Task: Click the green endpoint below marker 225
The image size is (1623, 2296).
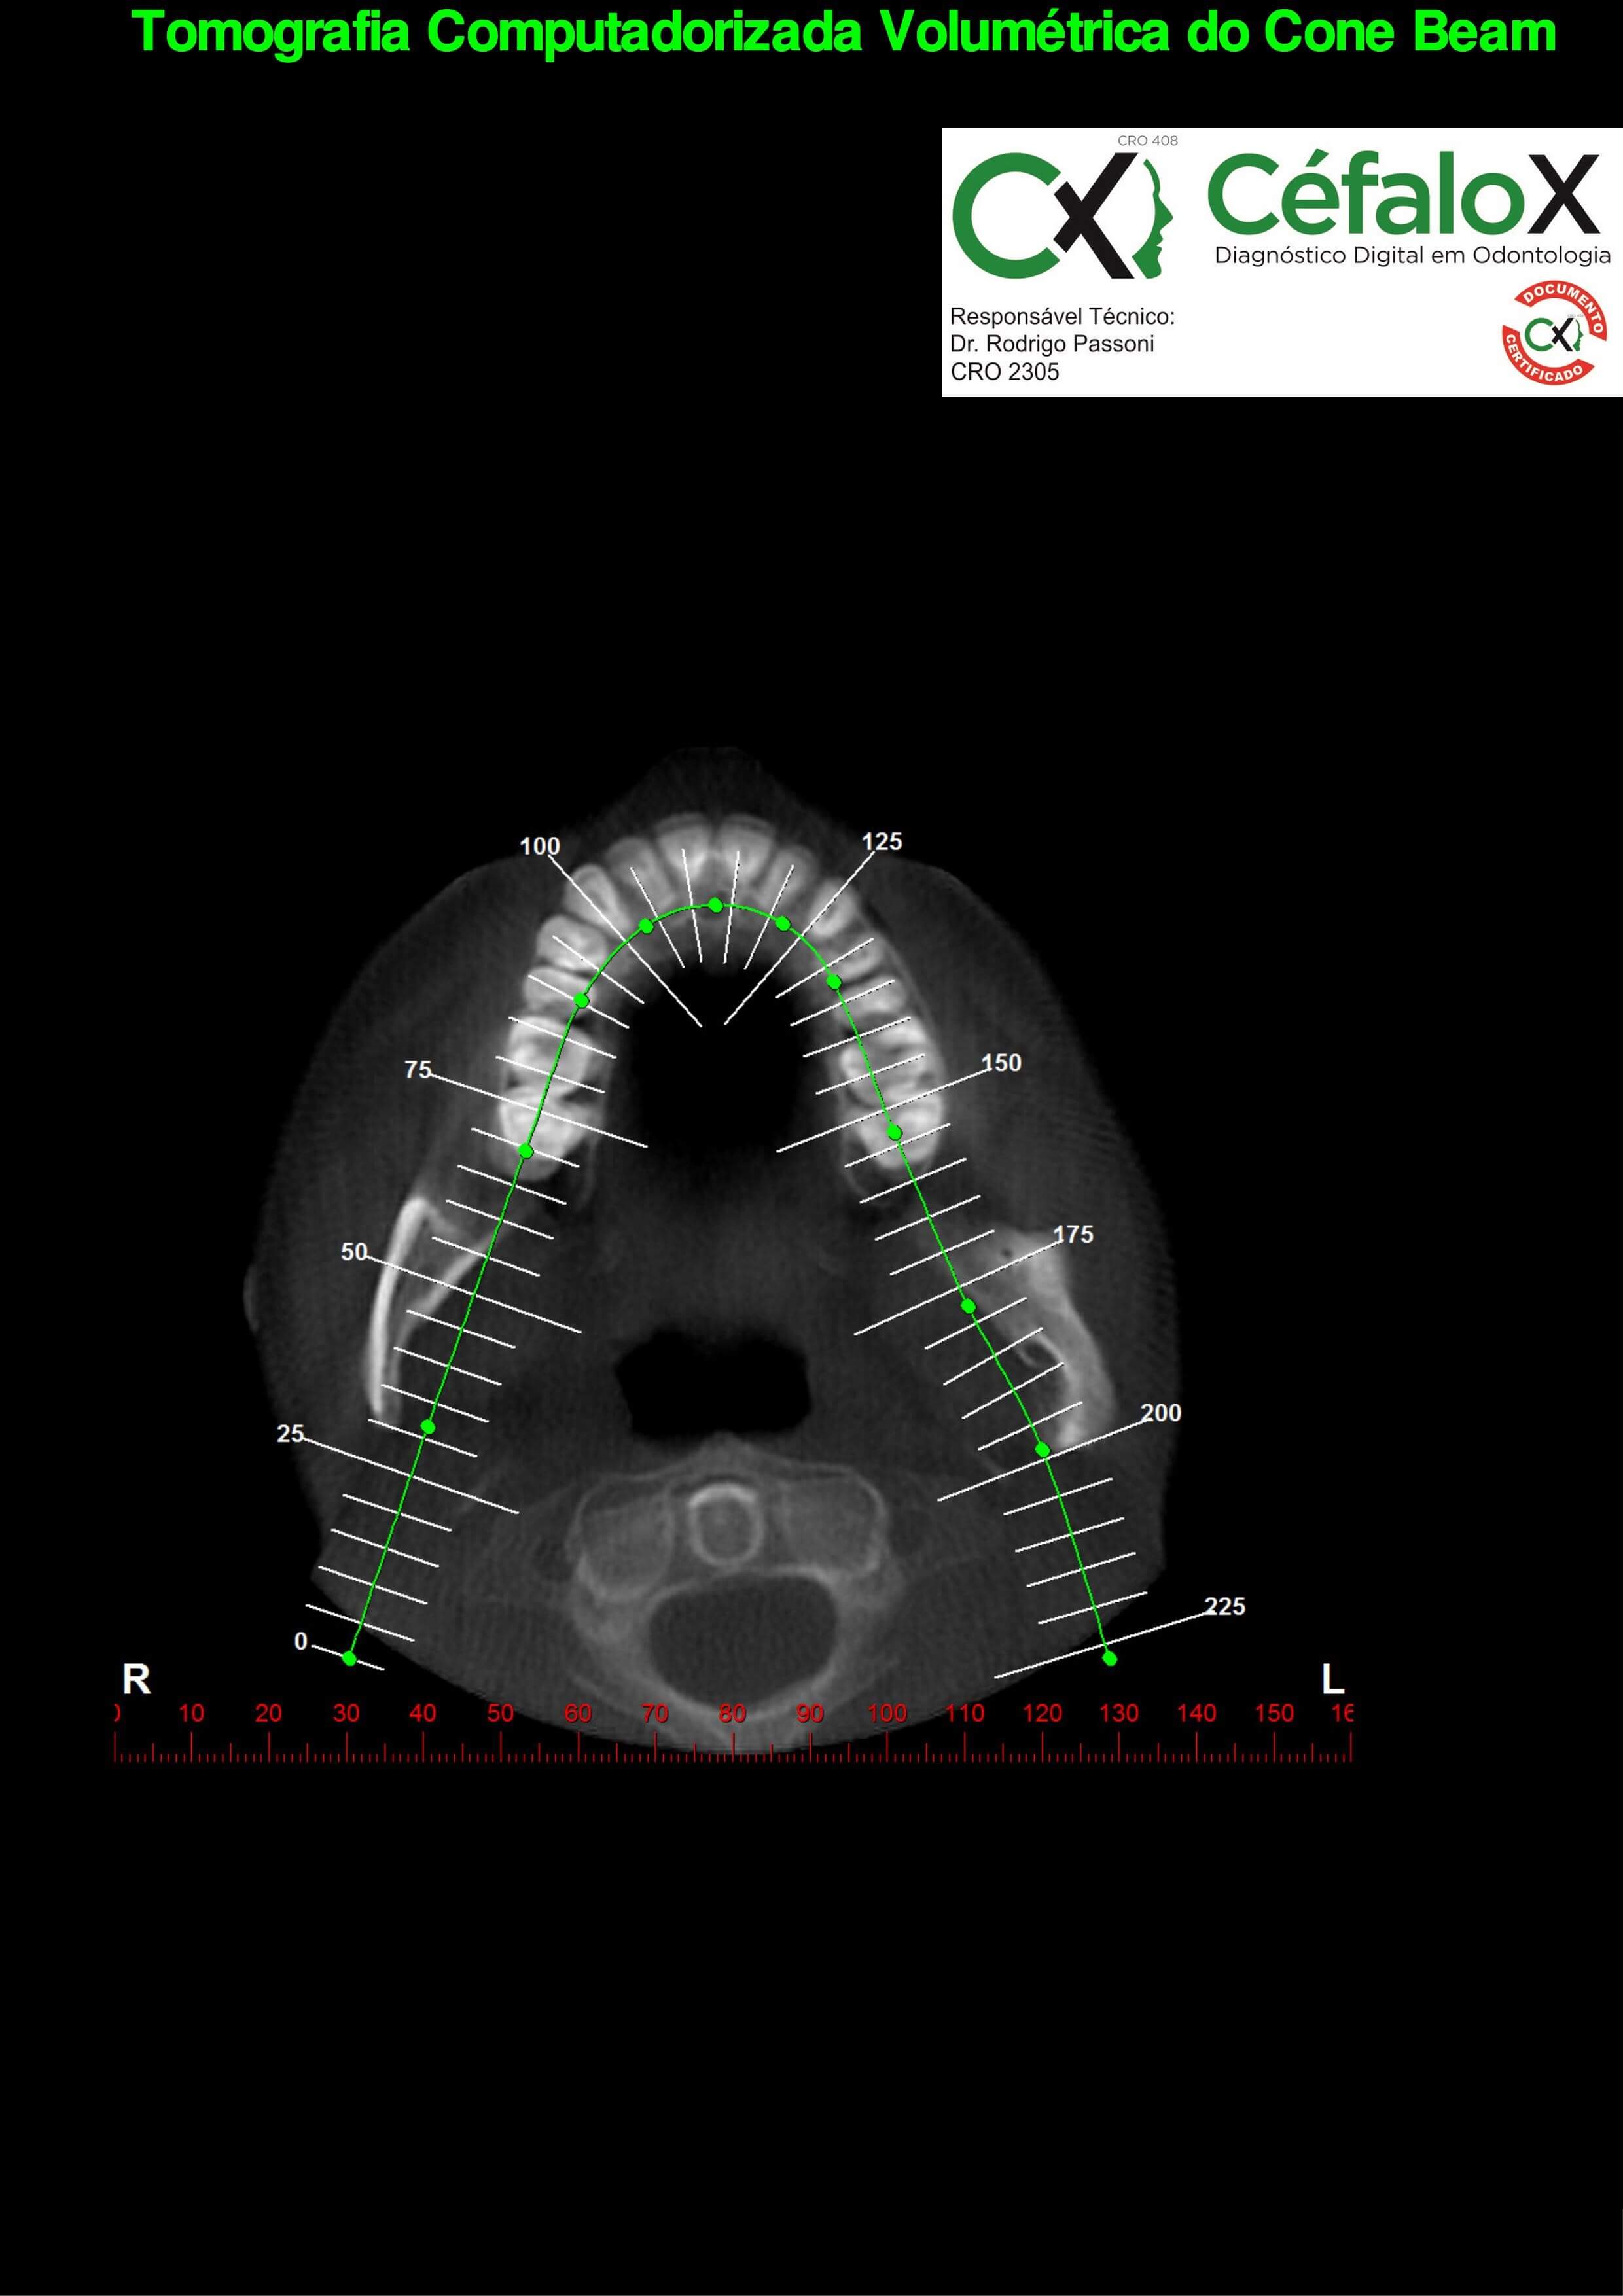Action: (1109, 1658)
